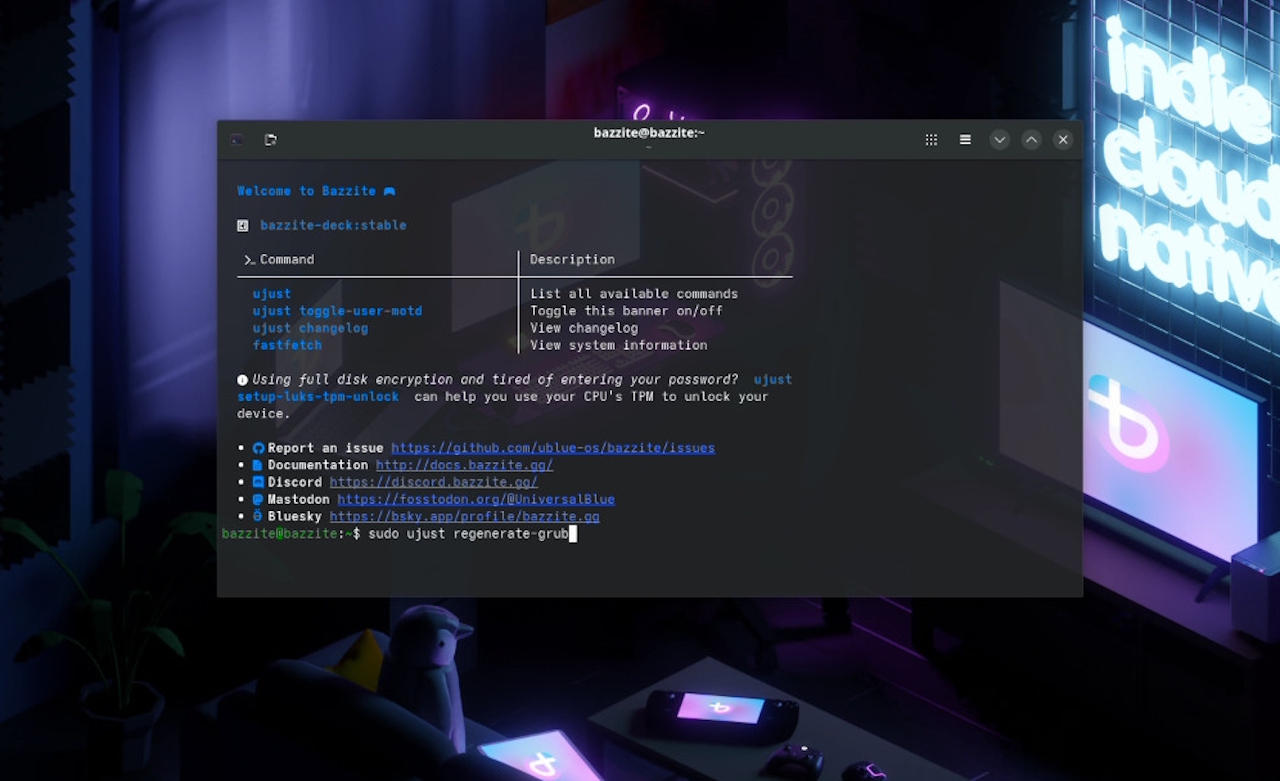Click the gamepad icon after Welcome to Bazzite
Image resolution: width=1280 pixels, height=781 pixels.
pos(388,190)
